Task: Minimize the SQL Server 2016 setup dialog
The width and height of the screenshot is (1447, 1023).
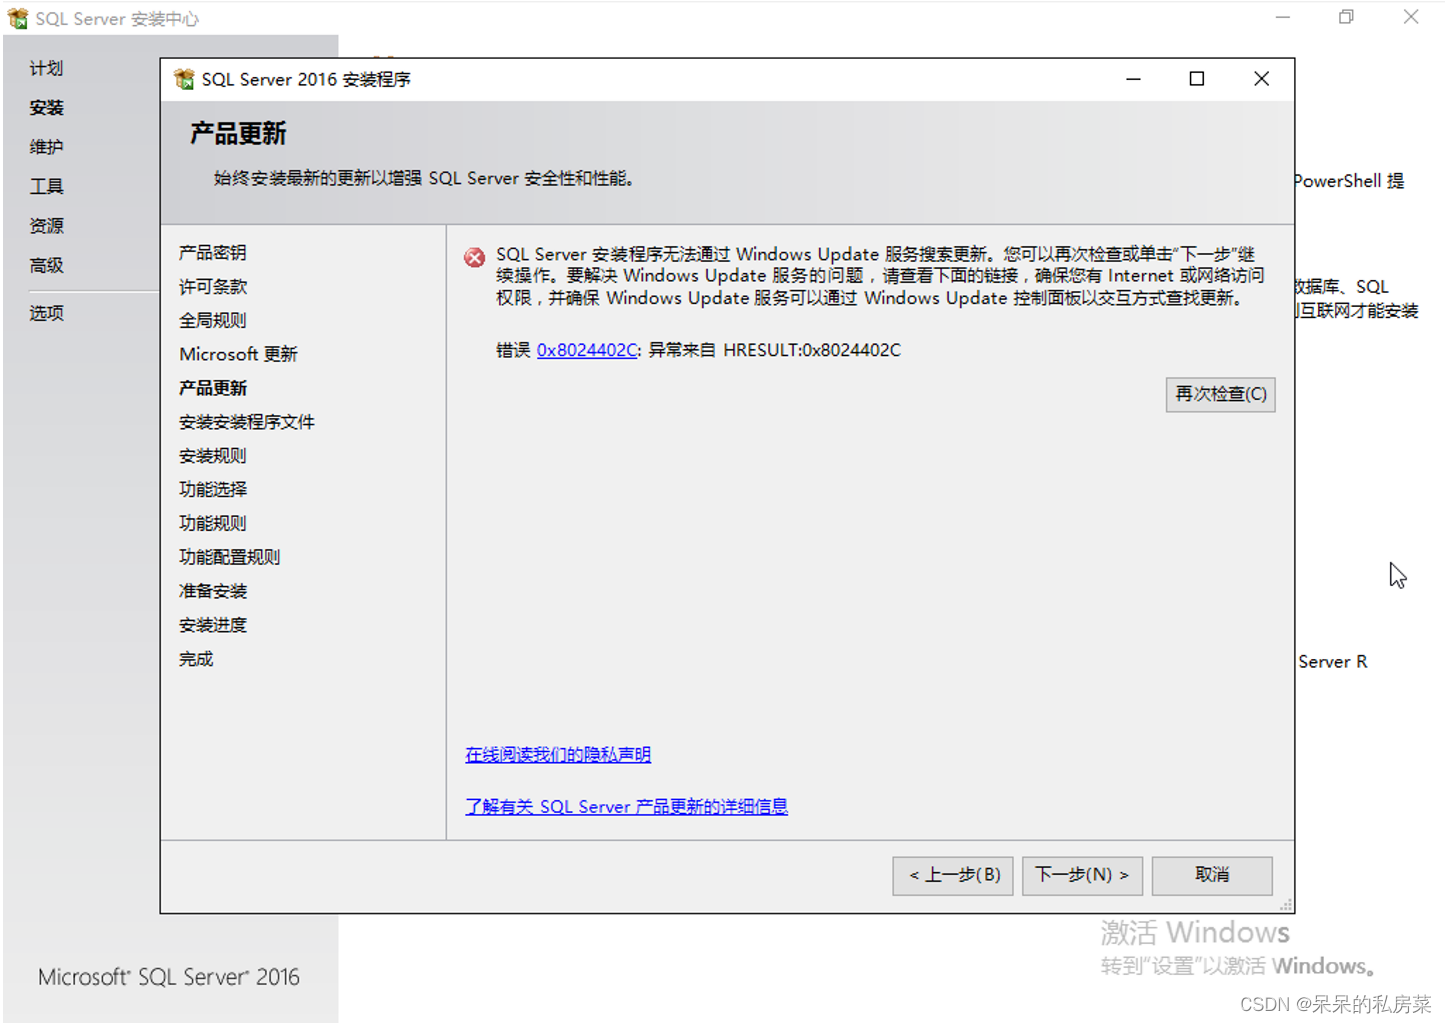Action: pos(1133,79)
